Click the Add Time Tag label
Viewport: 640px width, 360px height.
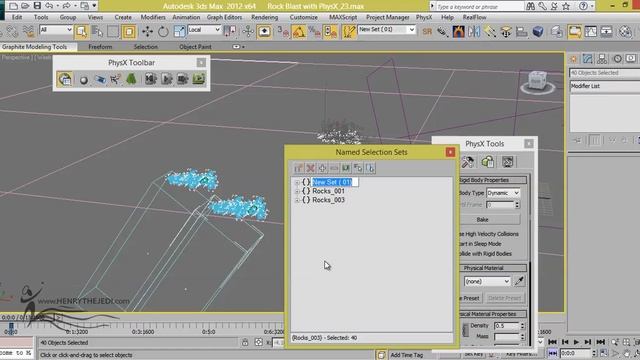pyautogui.click(x=406, y=355)
